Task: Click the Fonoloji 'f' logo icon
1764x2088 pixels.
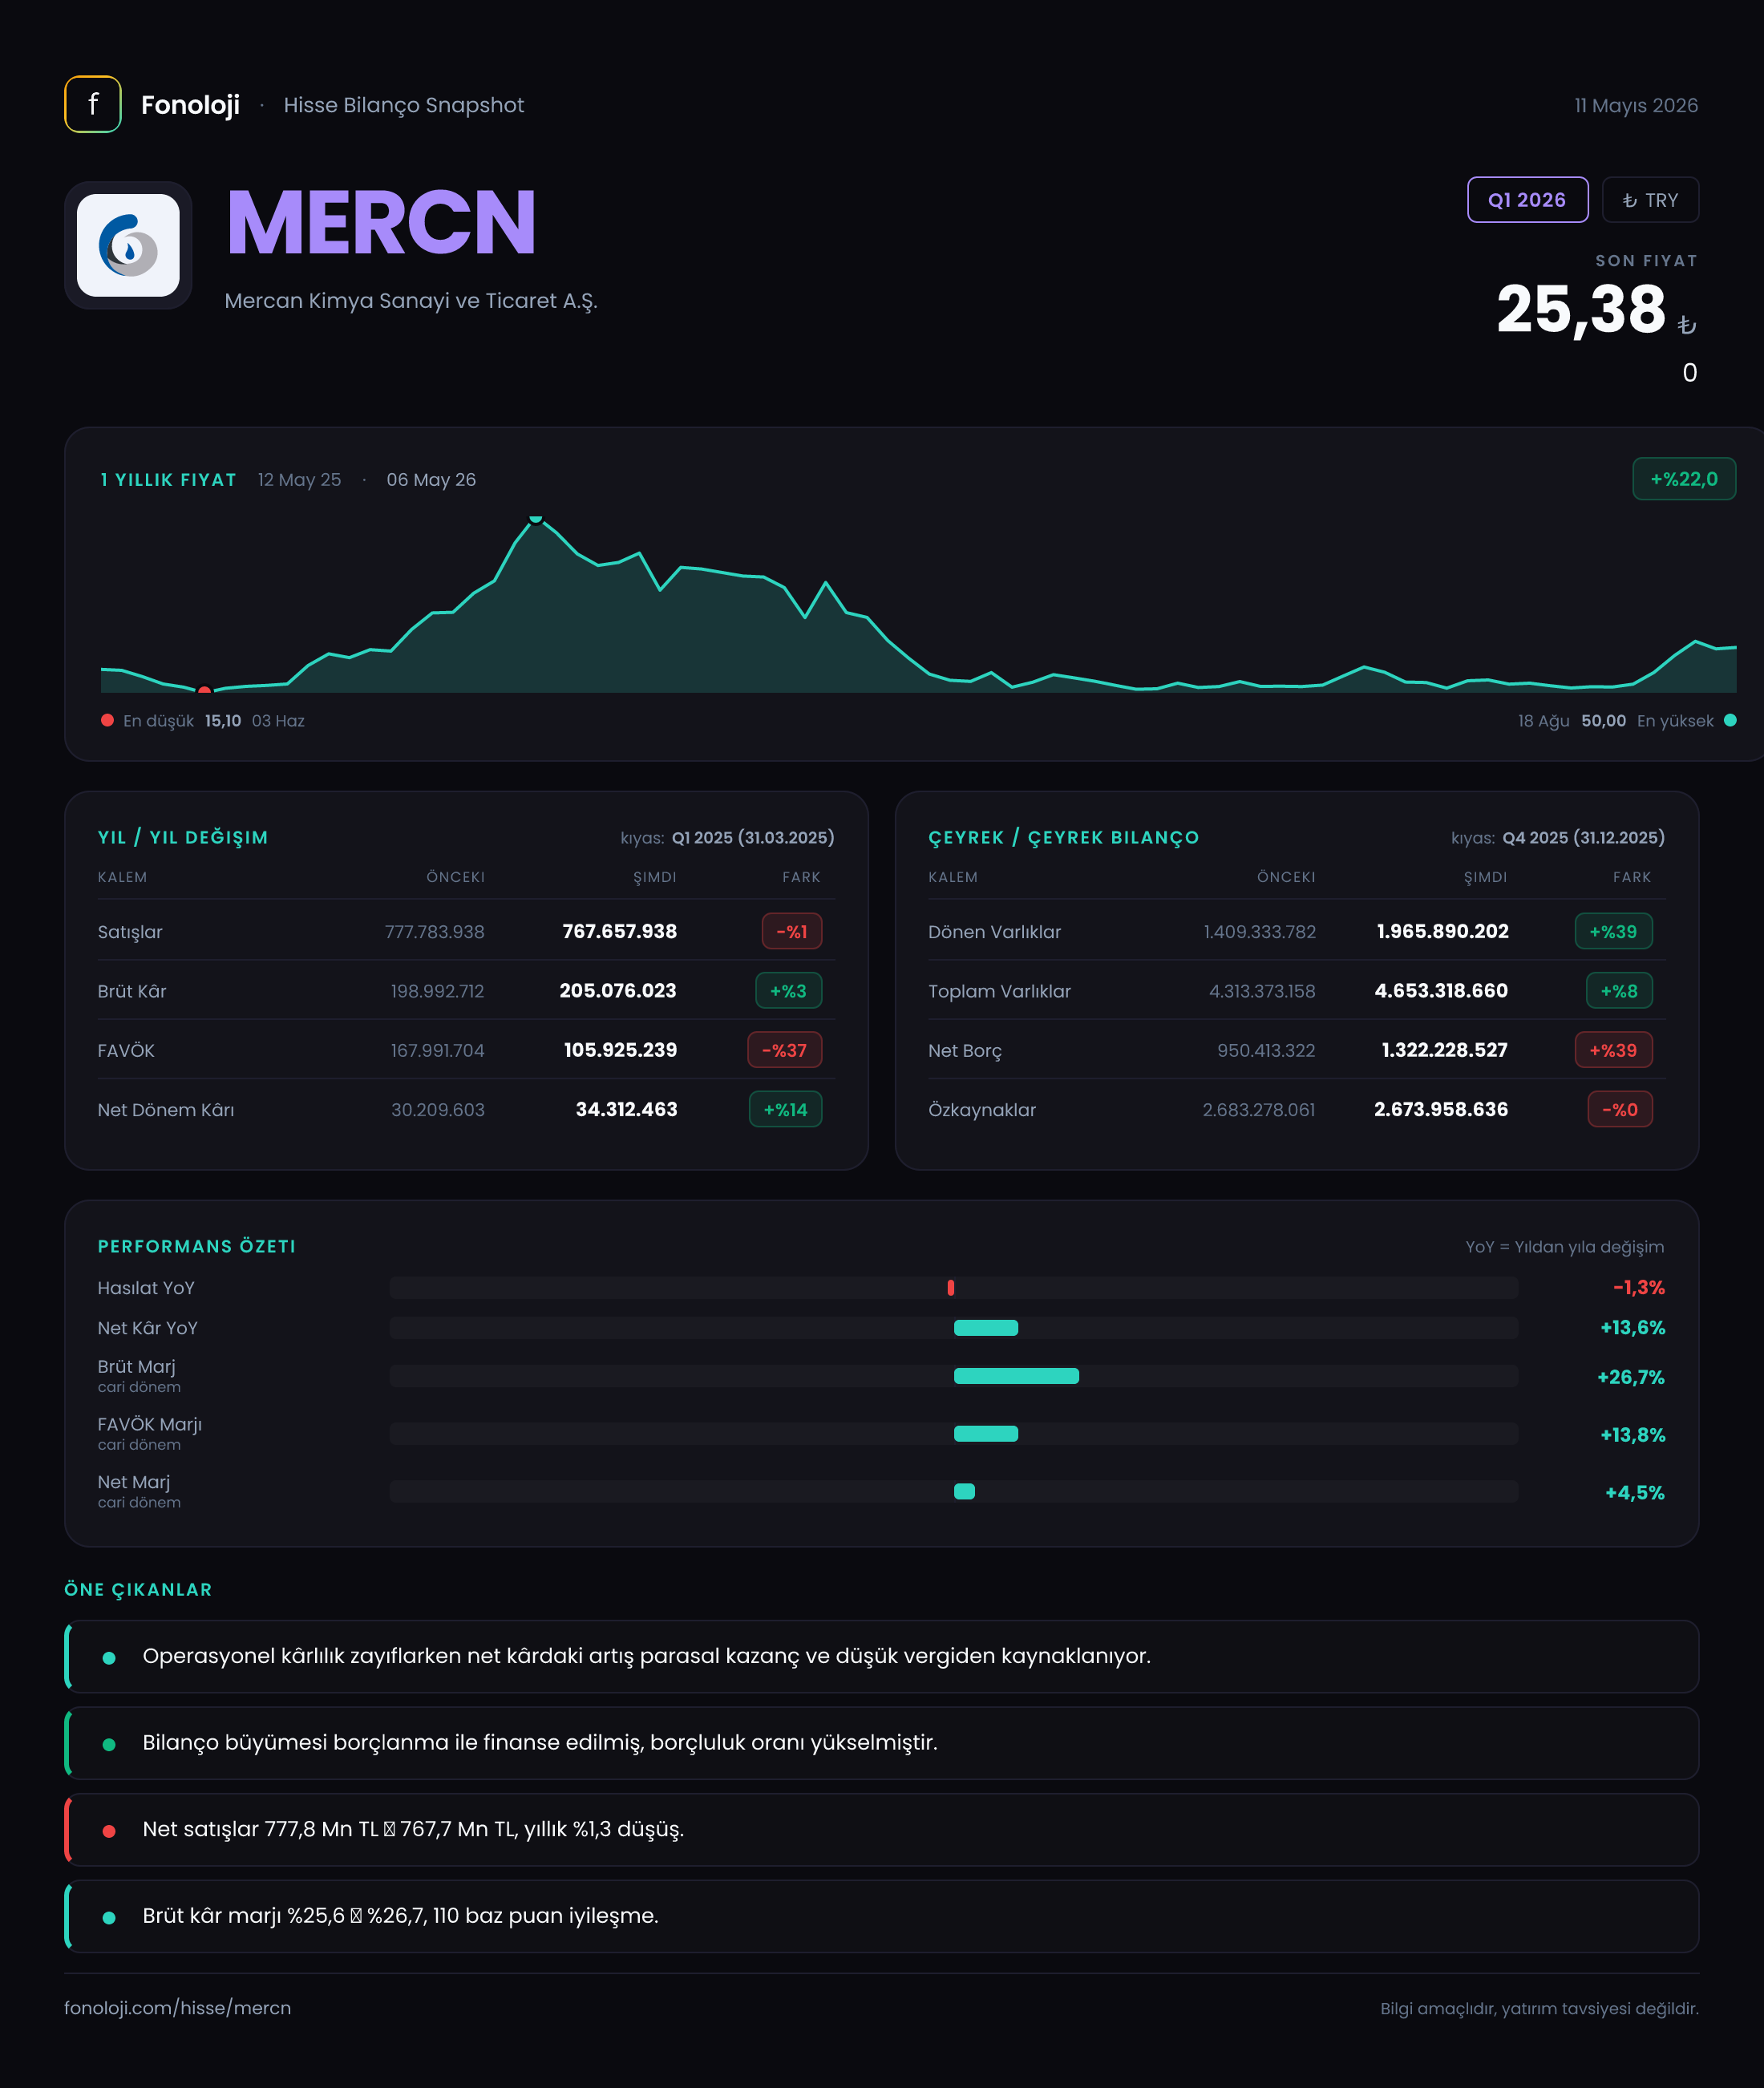Action: (93, 104)
